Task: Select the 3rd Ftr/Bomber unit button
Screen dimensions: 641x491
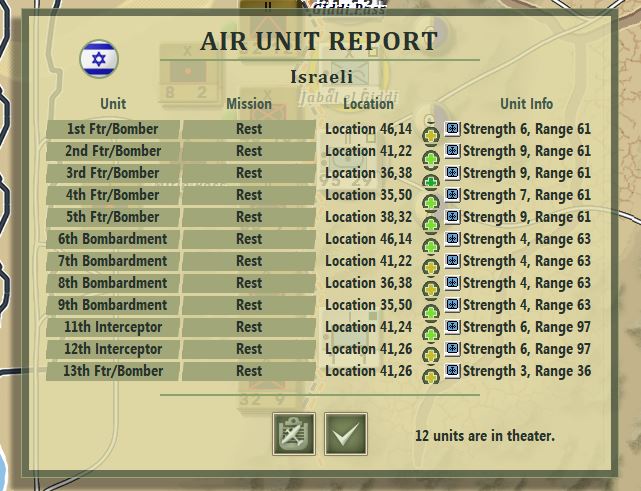Action: pyautogui.click(x=113, y=173)
